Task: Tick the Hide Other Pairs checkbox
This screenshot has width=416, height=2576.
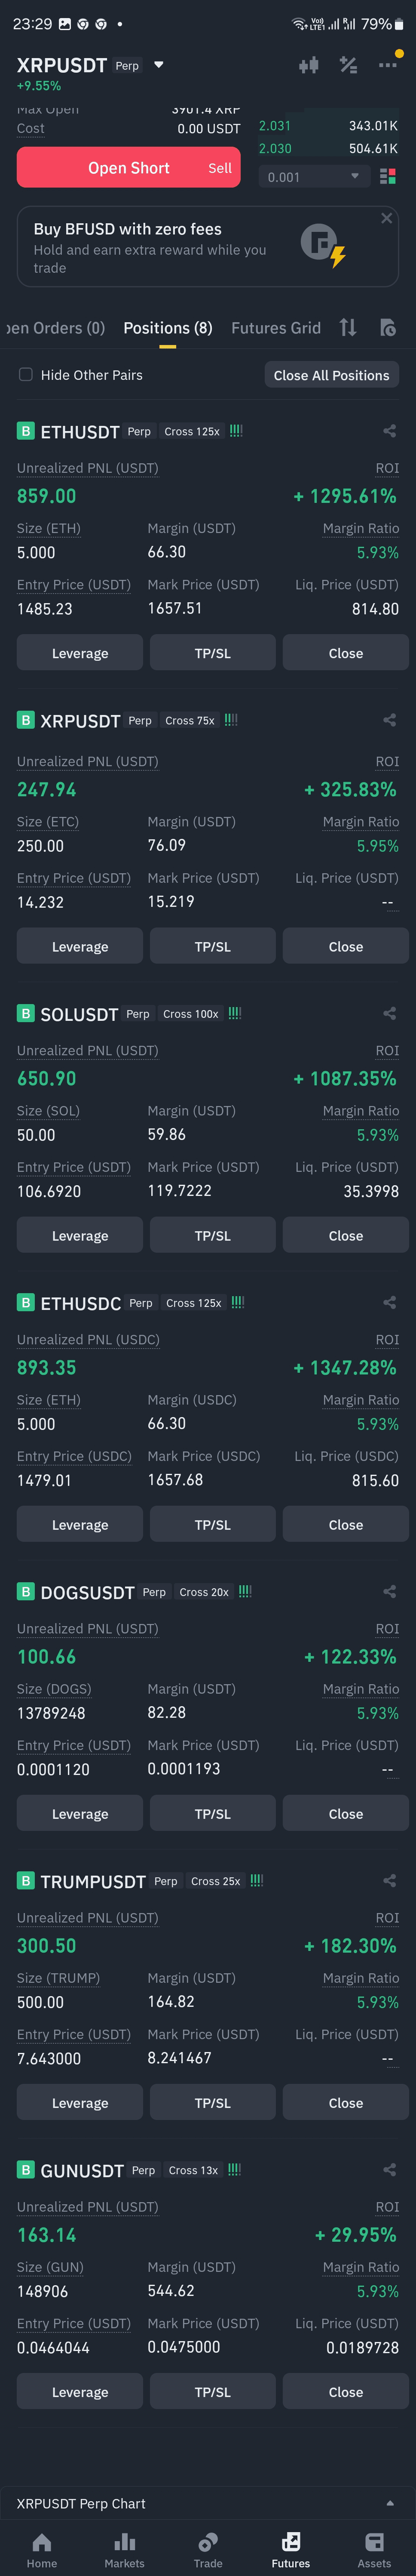Action: click(26, 375)
